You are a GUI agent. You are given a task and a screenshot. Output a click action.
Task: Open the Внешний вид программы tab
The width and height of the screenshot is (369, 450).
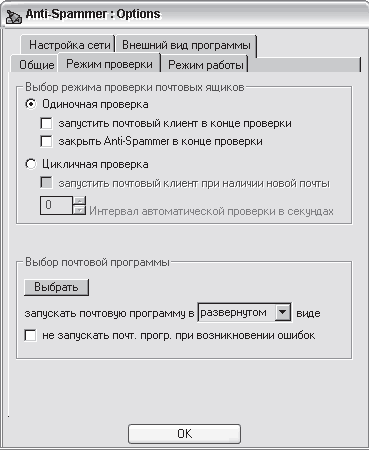pos(186,45)
